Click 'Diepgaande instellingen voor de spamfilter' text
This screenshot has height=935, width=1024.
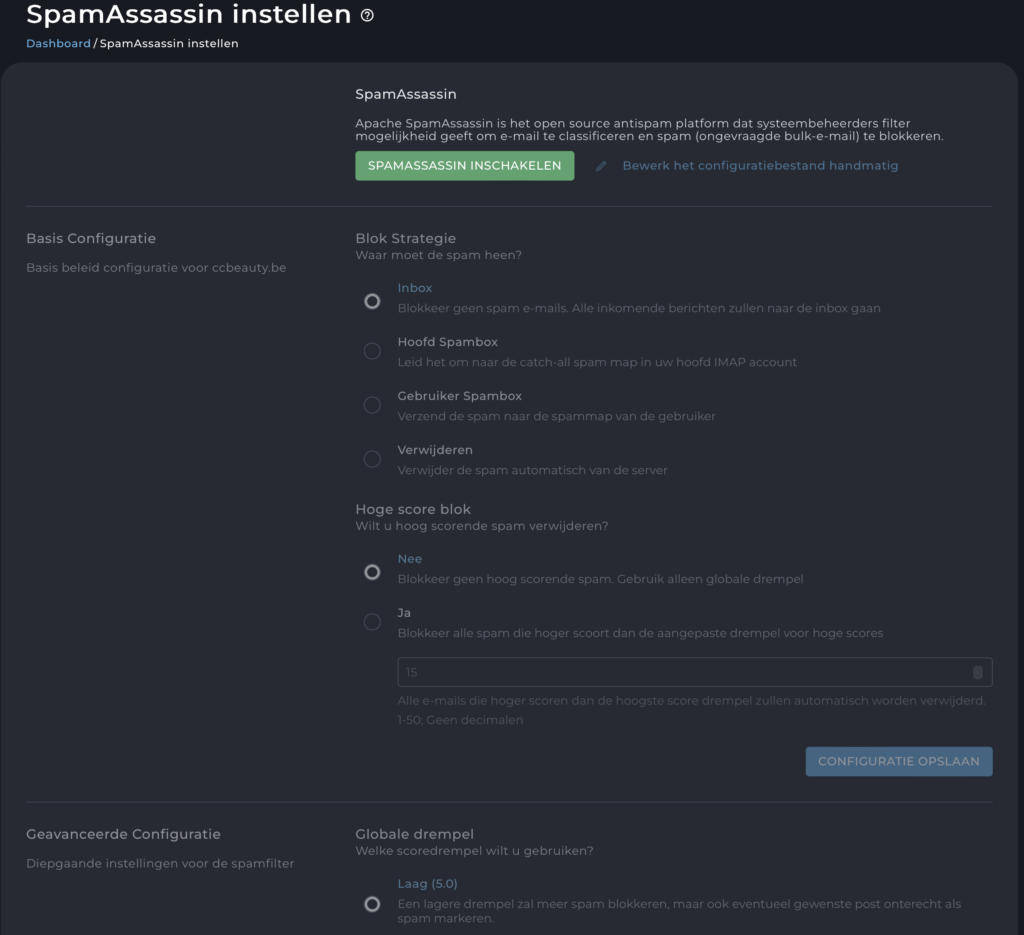(160, 864)
